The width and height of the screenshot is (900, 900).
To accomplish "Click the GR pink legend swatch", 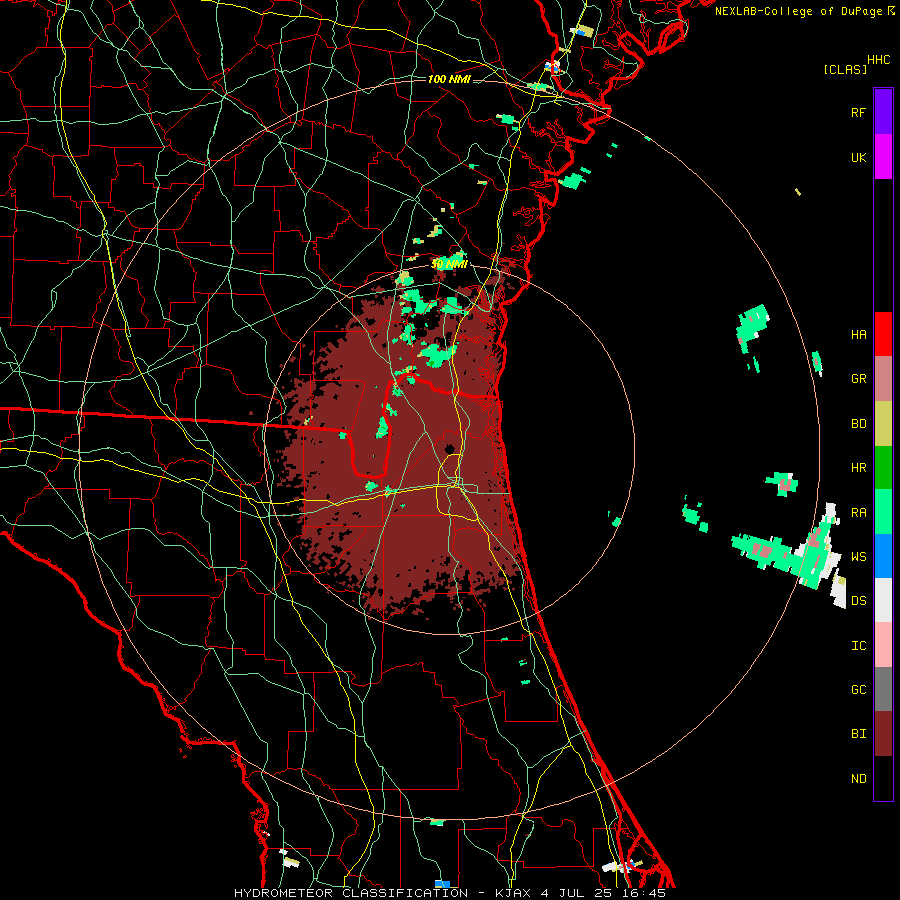I will (883, 379).
